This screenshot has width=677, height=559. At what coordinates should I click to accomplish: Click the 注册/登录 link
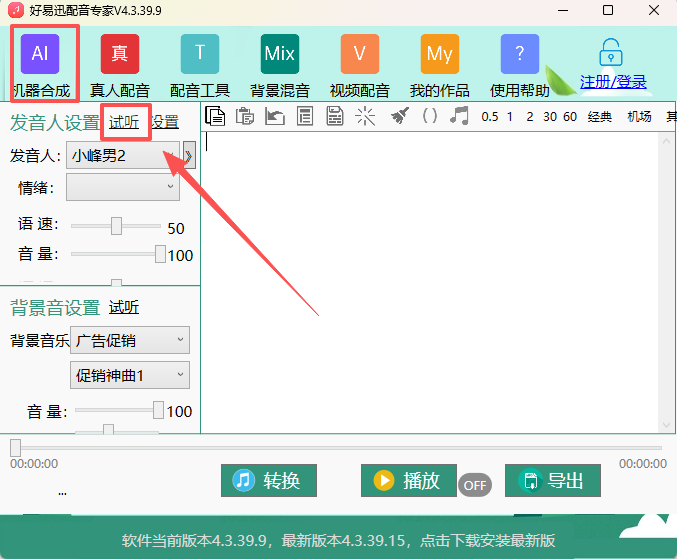tap(613, 82)
